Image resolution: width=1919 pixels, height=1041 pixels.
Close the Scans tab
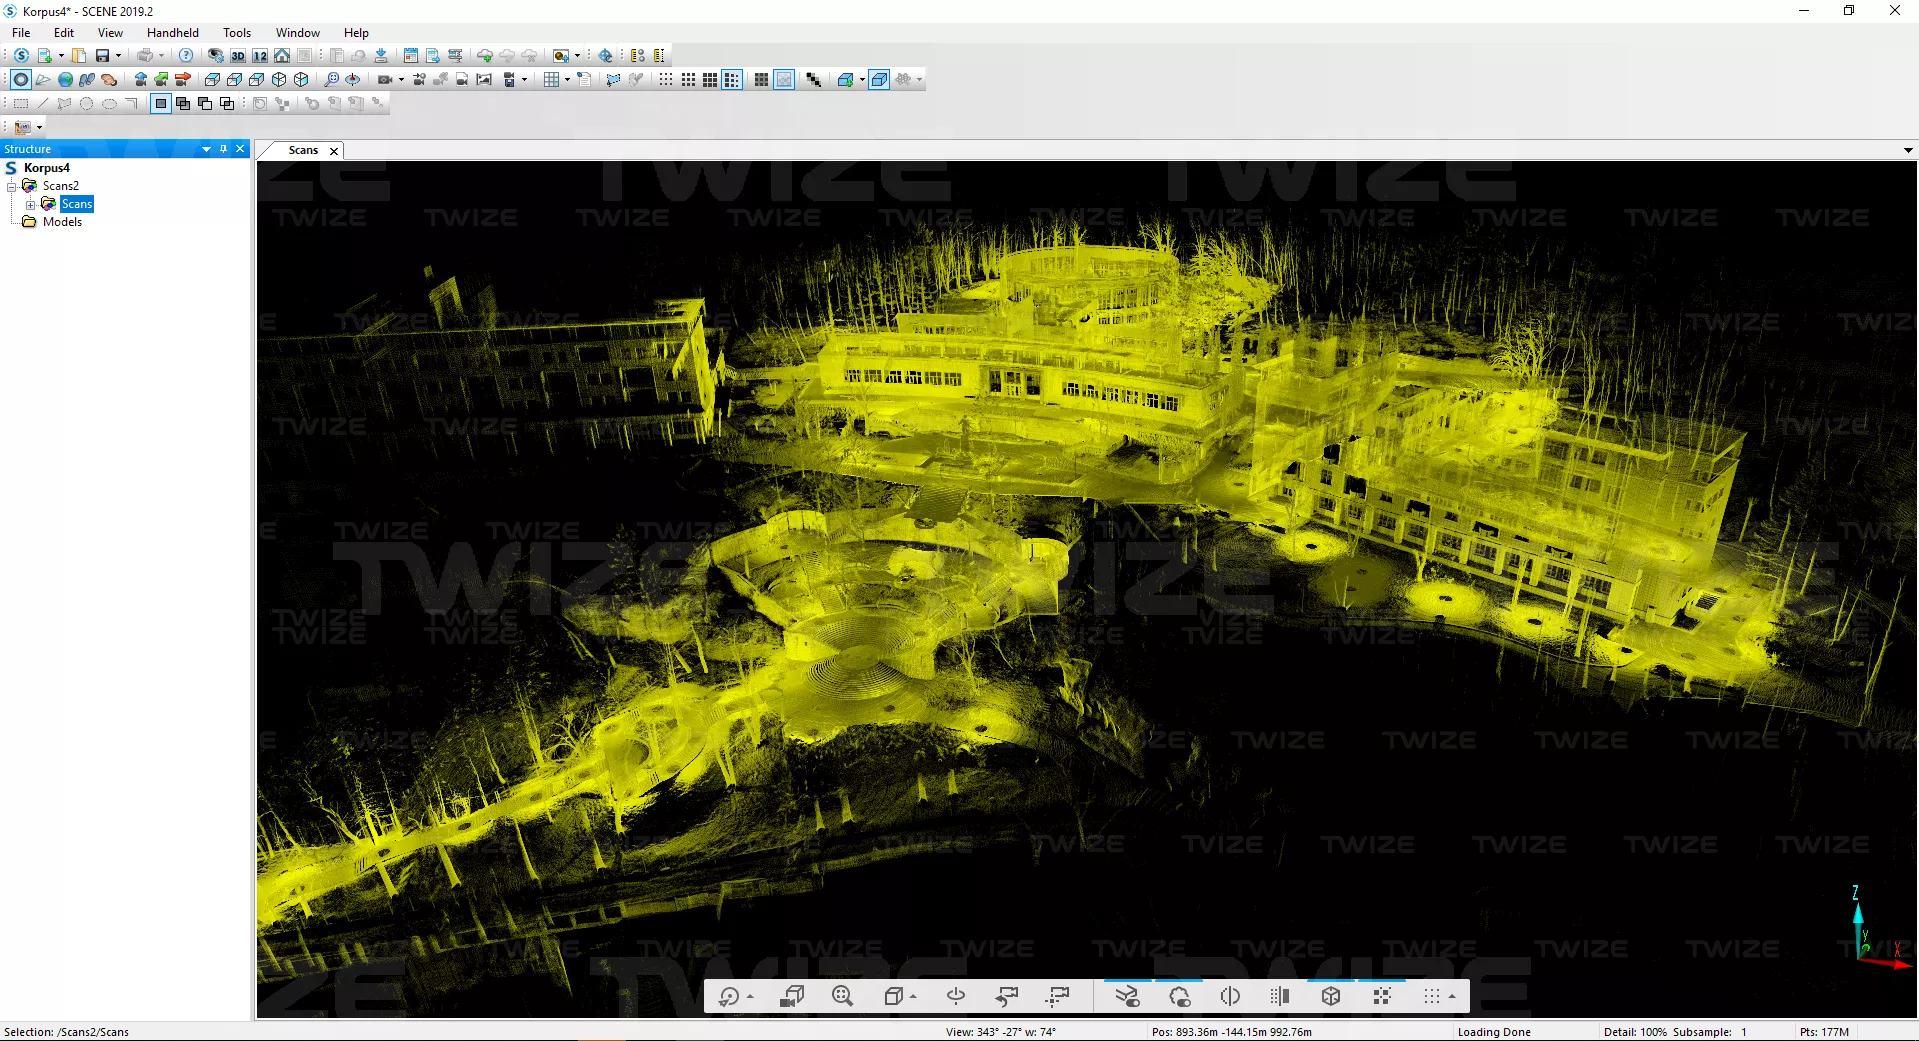click(x=334, y=151)
